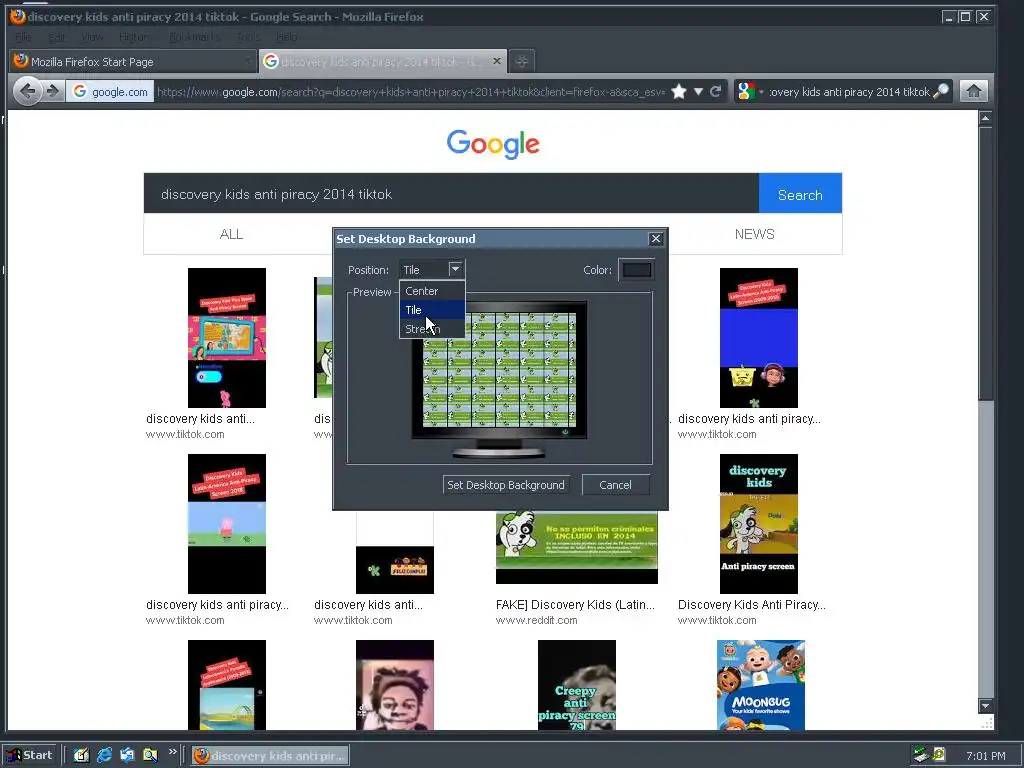Viewport: 1024px width, 768px height.
Task: Choose Tile from the Position list
Action: [x=432, y=310]
